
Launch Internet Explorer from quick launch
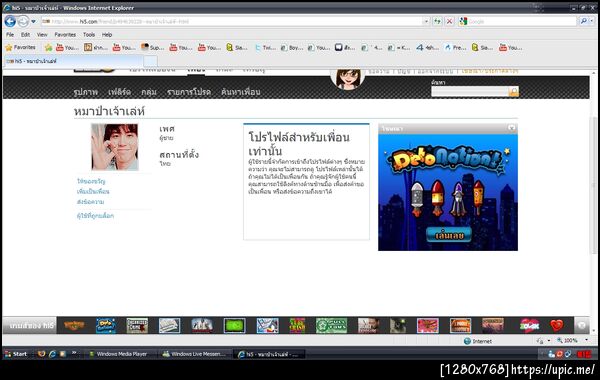tap(52, 354)
